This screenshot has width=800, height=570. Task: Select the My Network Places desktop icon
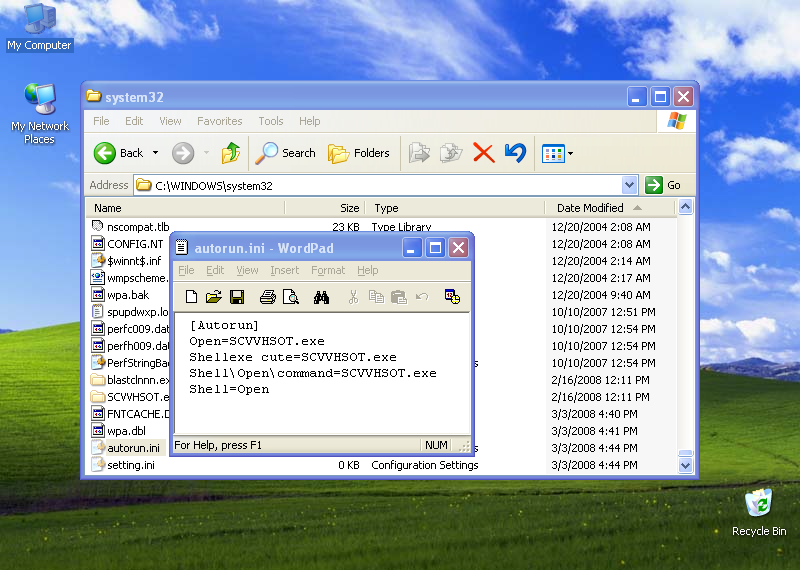pos(40,114)
